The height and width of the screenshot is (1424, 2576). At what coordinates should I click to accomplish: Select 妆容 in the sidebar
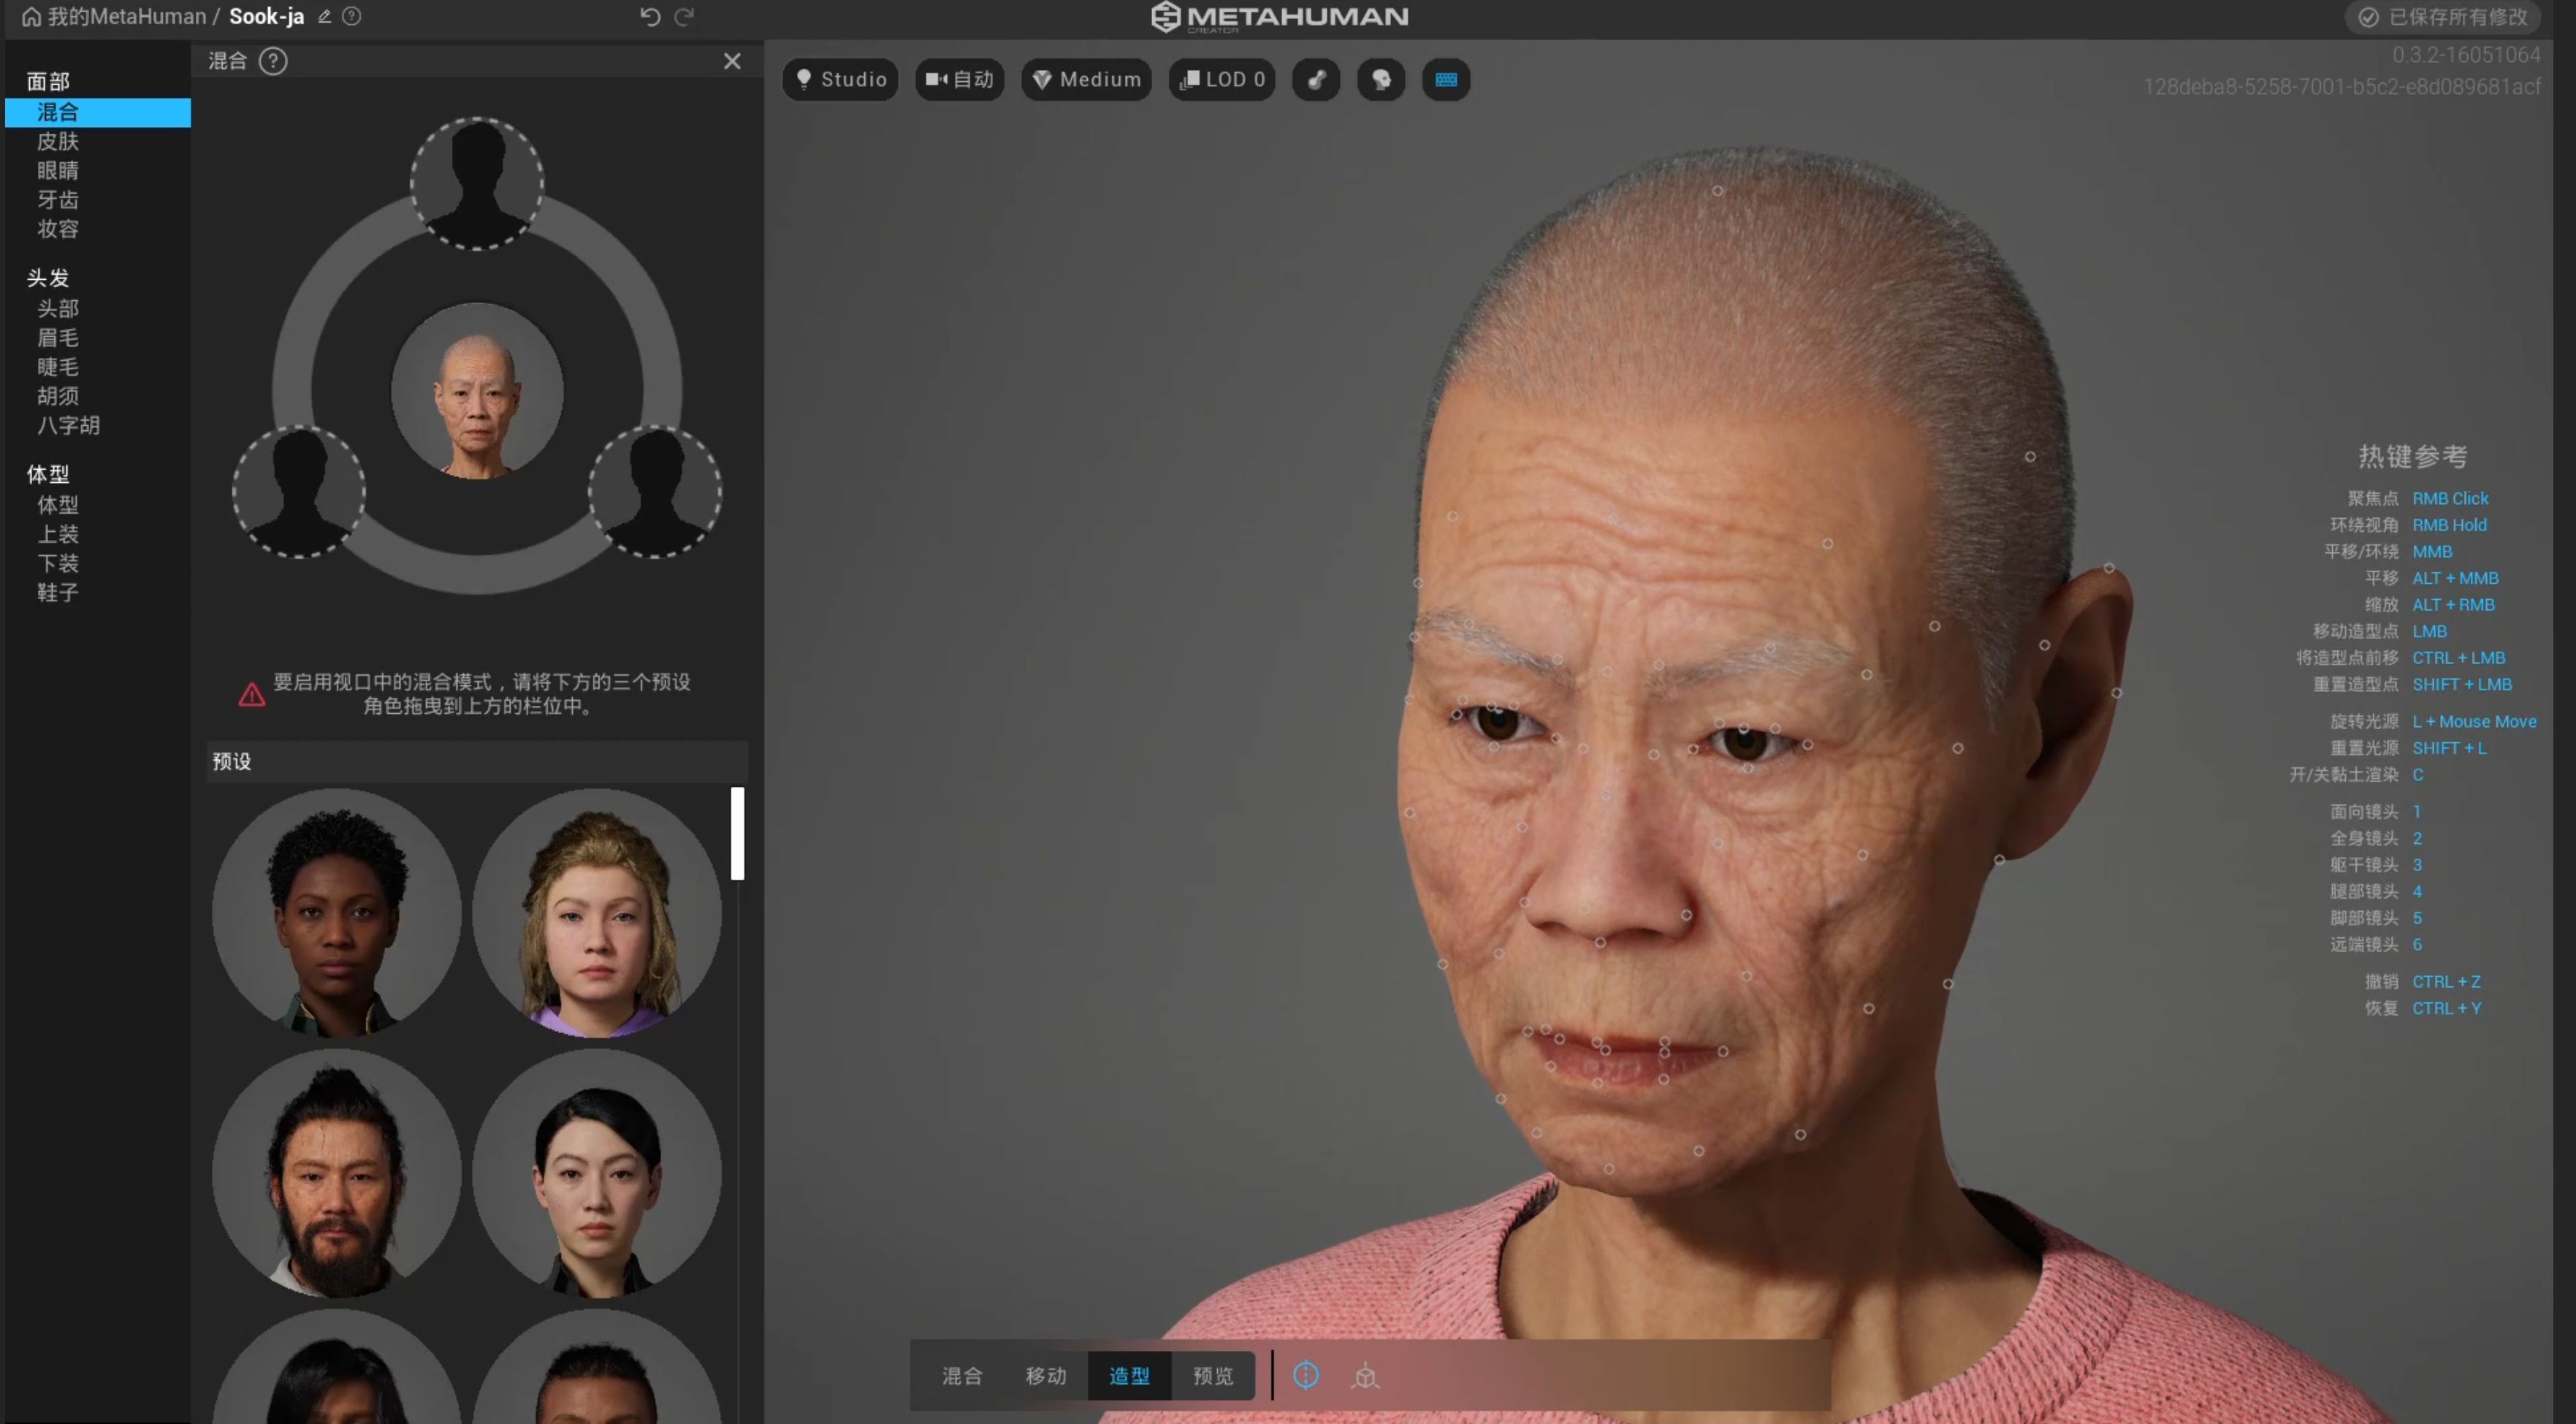58,229
